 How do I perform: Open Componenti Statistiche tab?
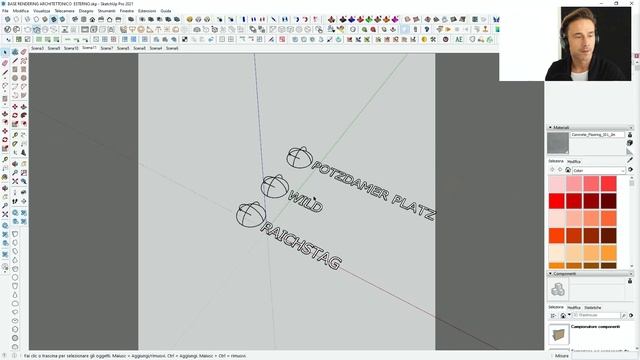click(592, 307)
